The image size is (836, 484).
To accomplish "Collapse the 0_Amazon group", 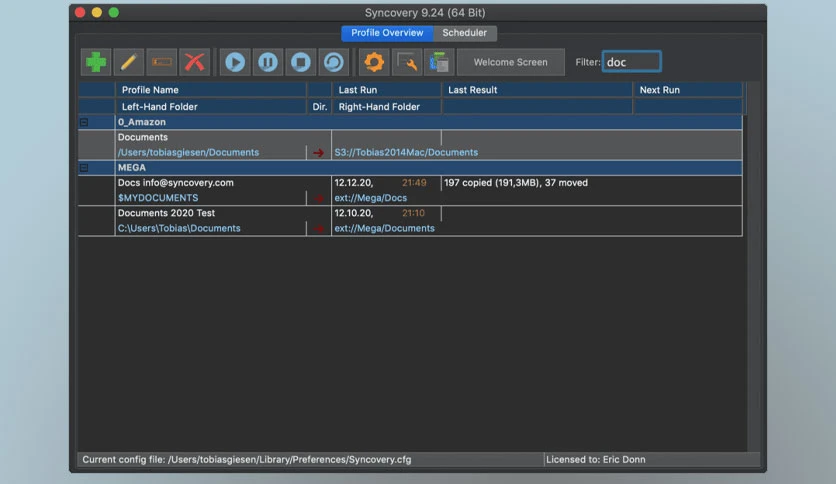I will 84,122.
